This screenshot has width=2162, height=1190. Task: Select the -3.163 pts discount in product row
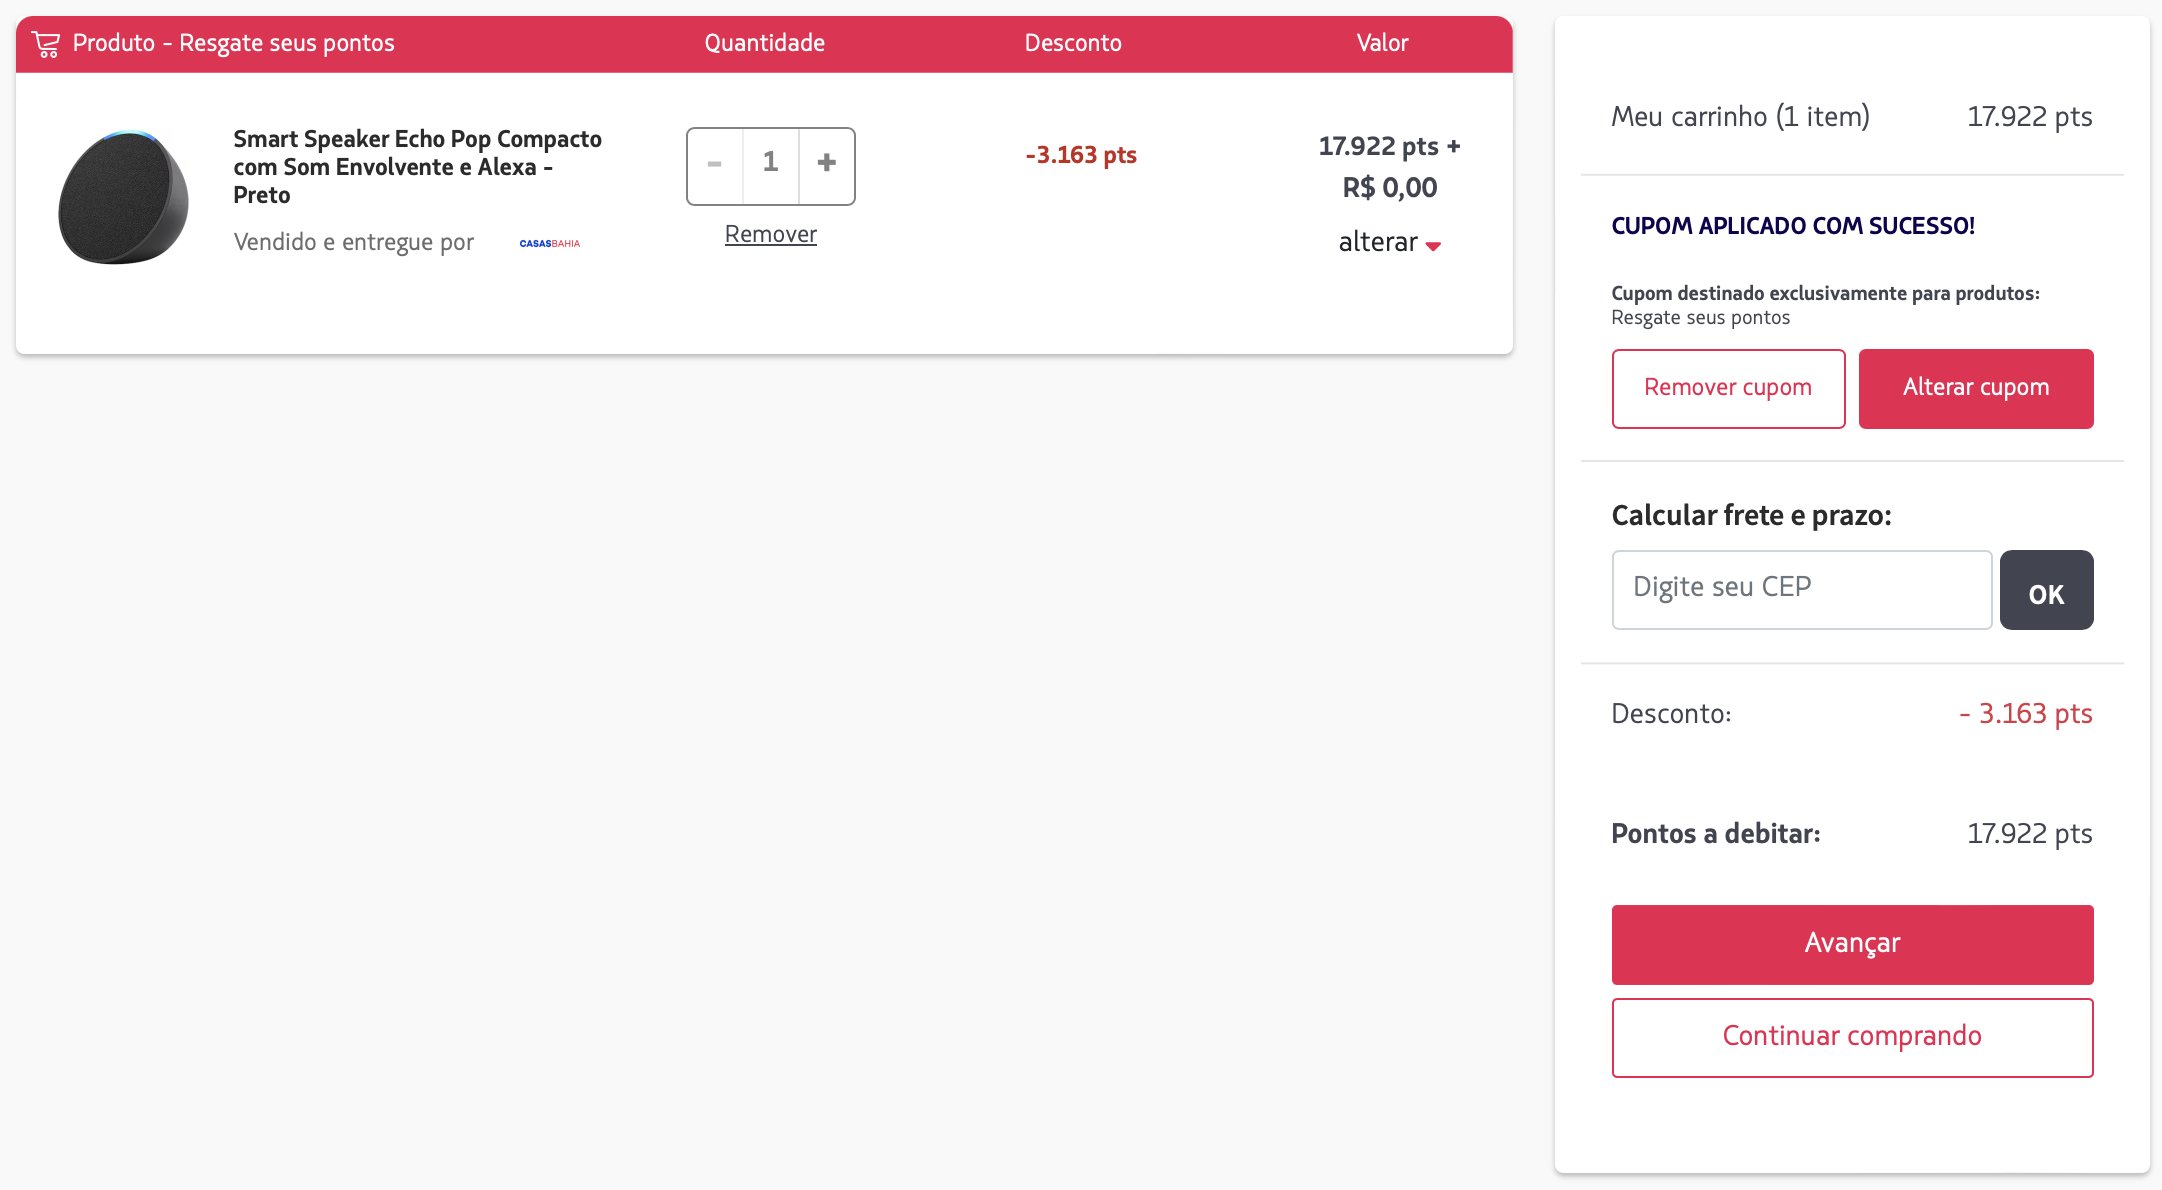click(x=1081, y=155)
